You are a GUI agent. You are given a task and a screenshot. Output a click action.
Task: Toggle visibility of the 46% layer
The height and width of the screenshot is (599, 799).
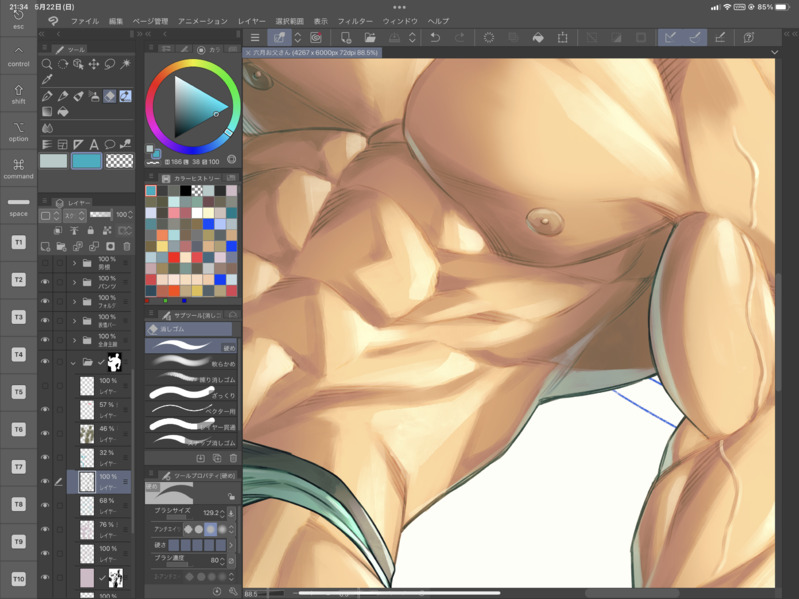click(45, 433)
